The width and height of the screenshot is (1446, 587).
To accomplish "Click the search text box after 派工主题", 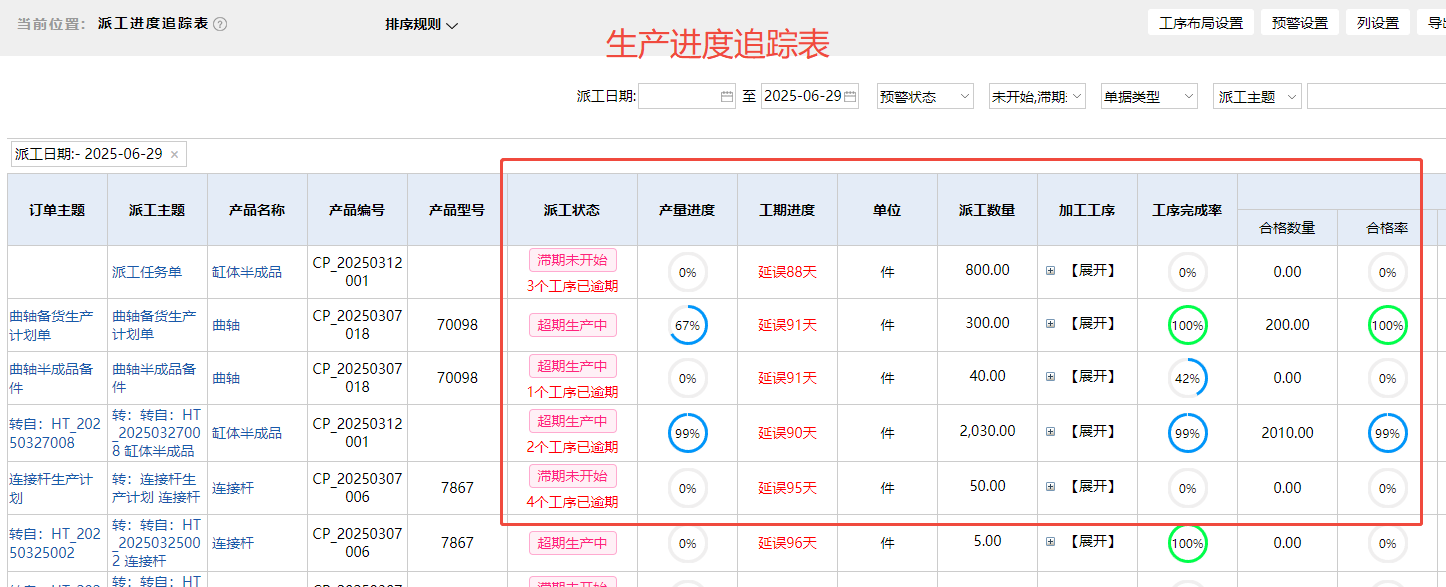I will coord(1376,96).
